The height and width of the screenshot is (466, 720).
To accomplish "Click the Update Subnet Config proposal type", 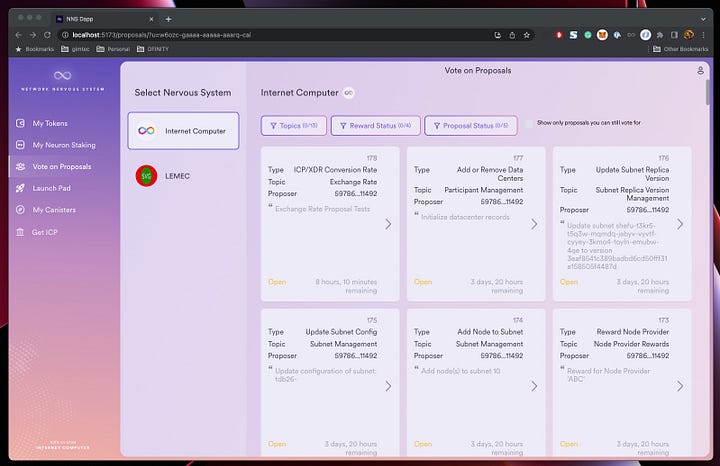I will (341, 332).
